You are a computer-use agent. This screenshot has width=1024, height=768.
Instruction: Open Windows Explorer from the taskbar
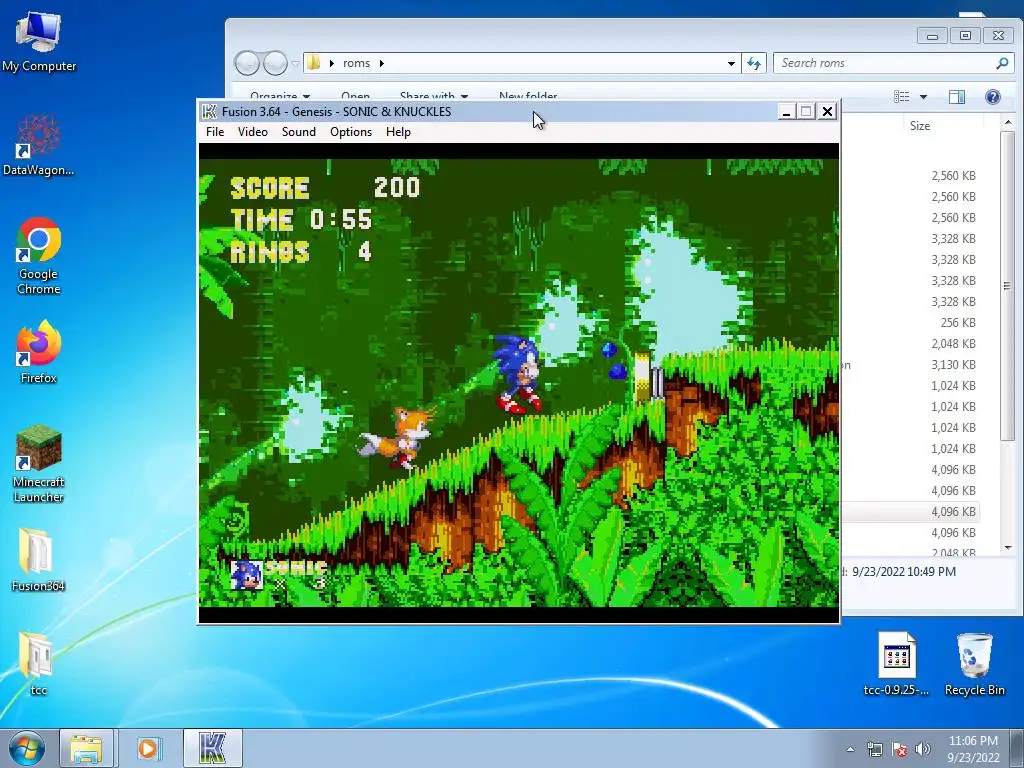pos(86,748)
